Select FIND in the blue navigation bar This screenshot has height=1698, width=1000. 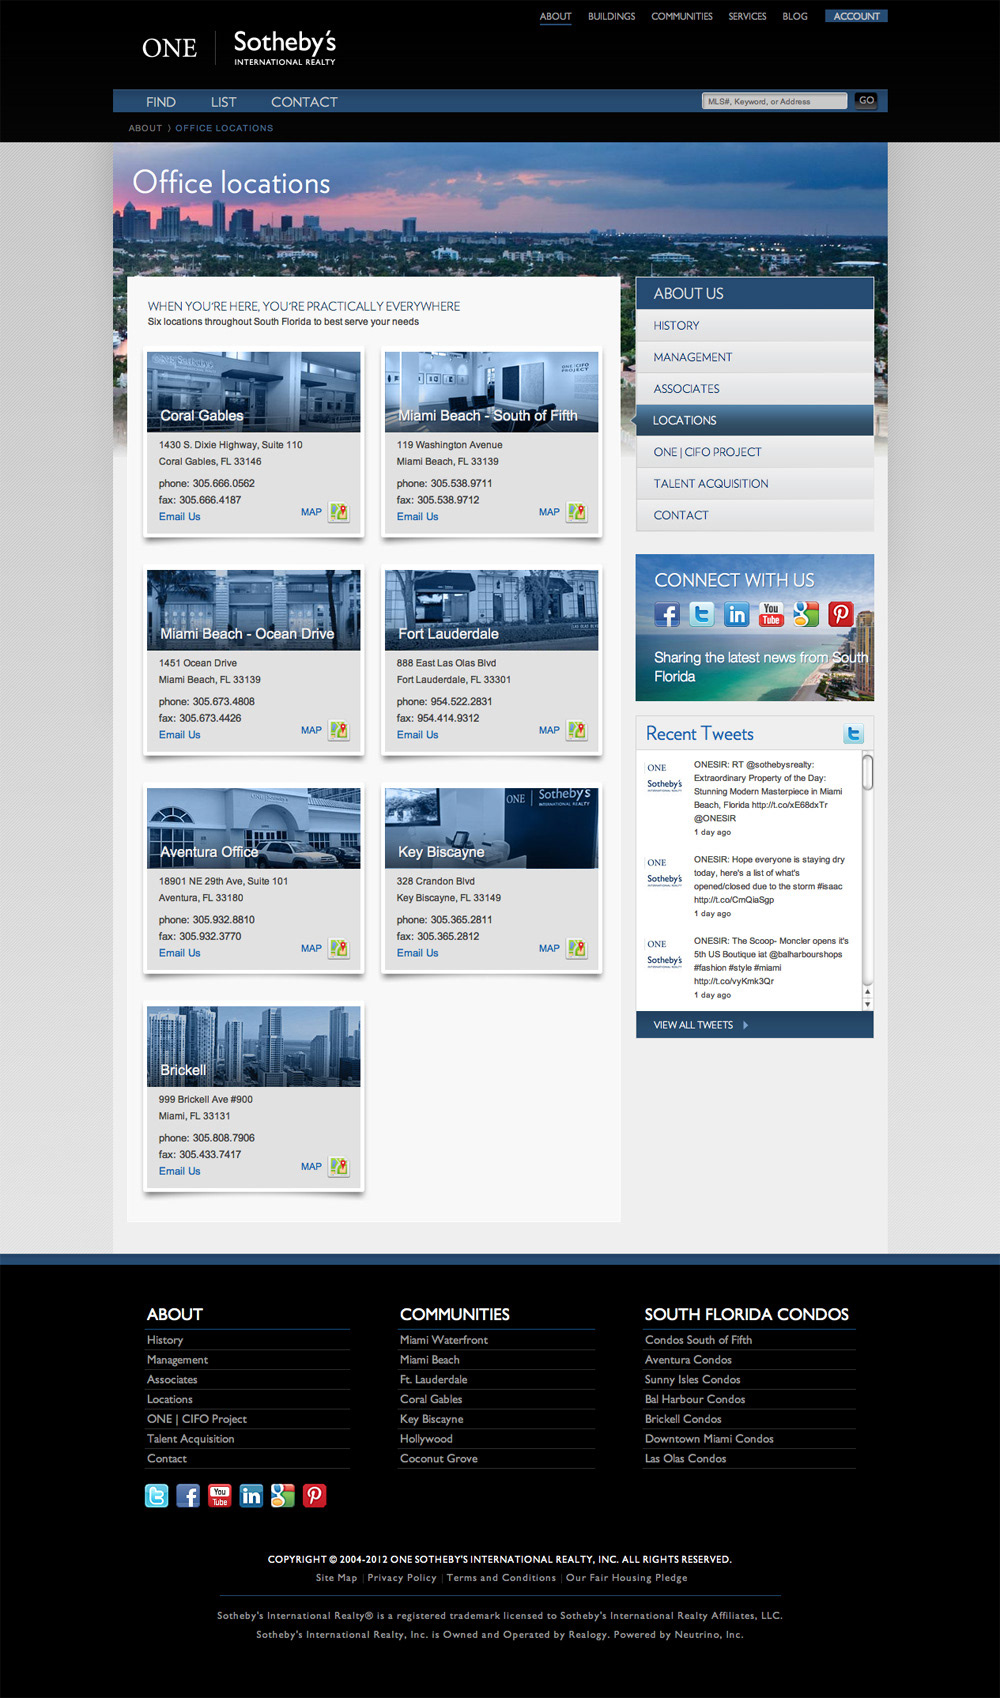161,102
